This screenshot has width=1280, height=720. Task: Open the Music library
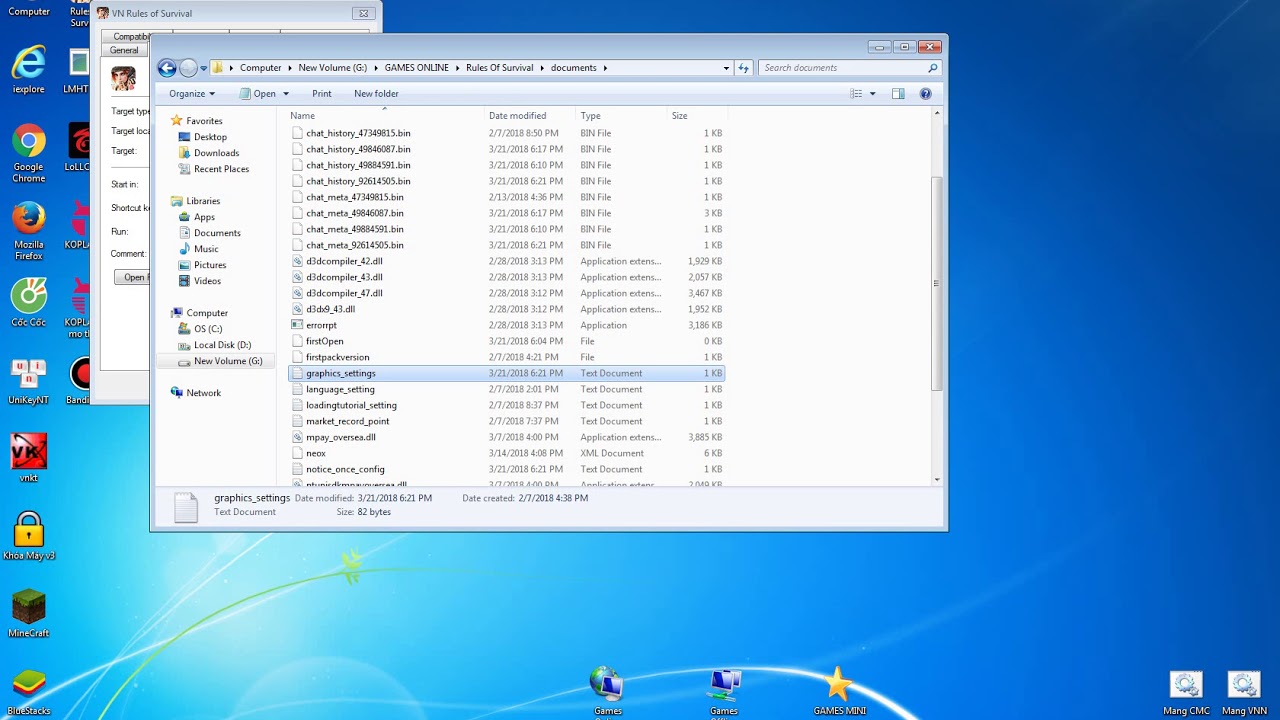click(206, 249)
